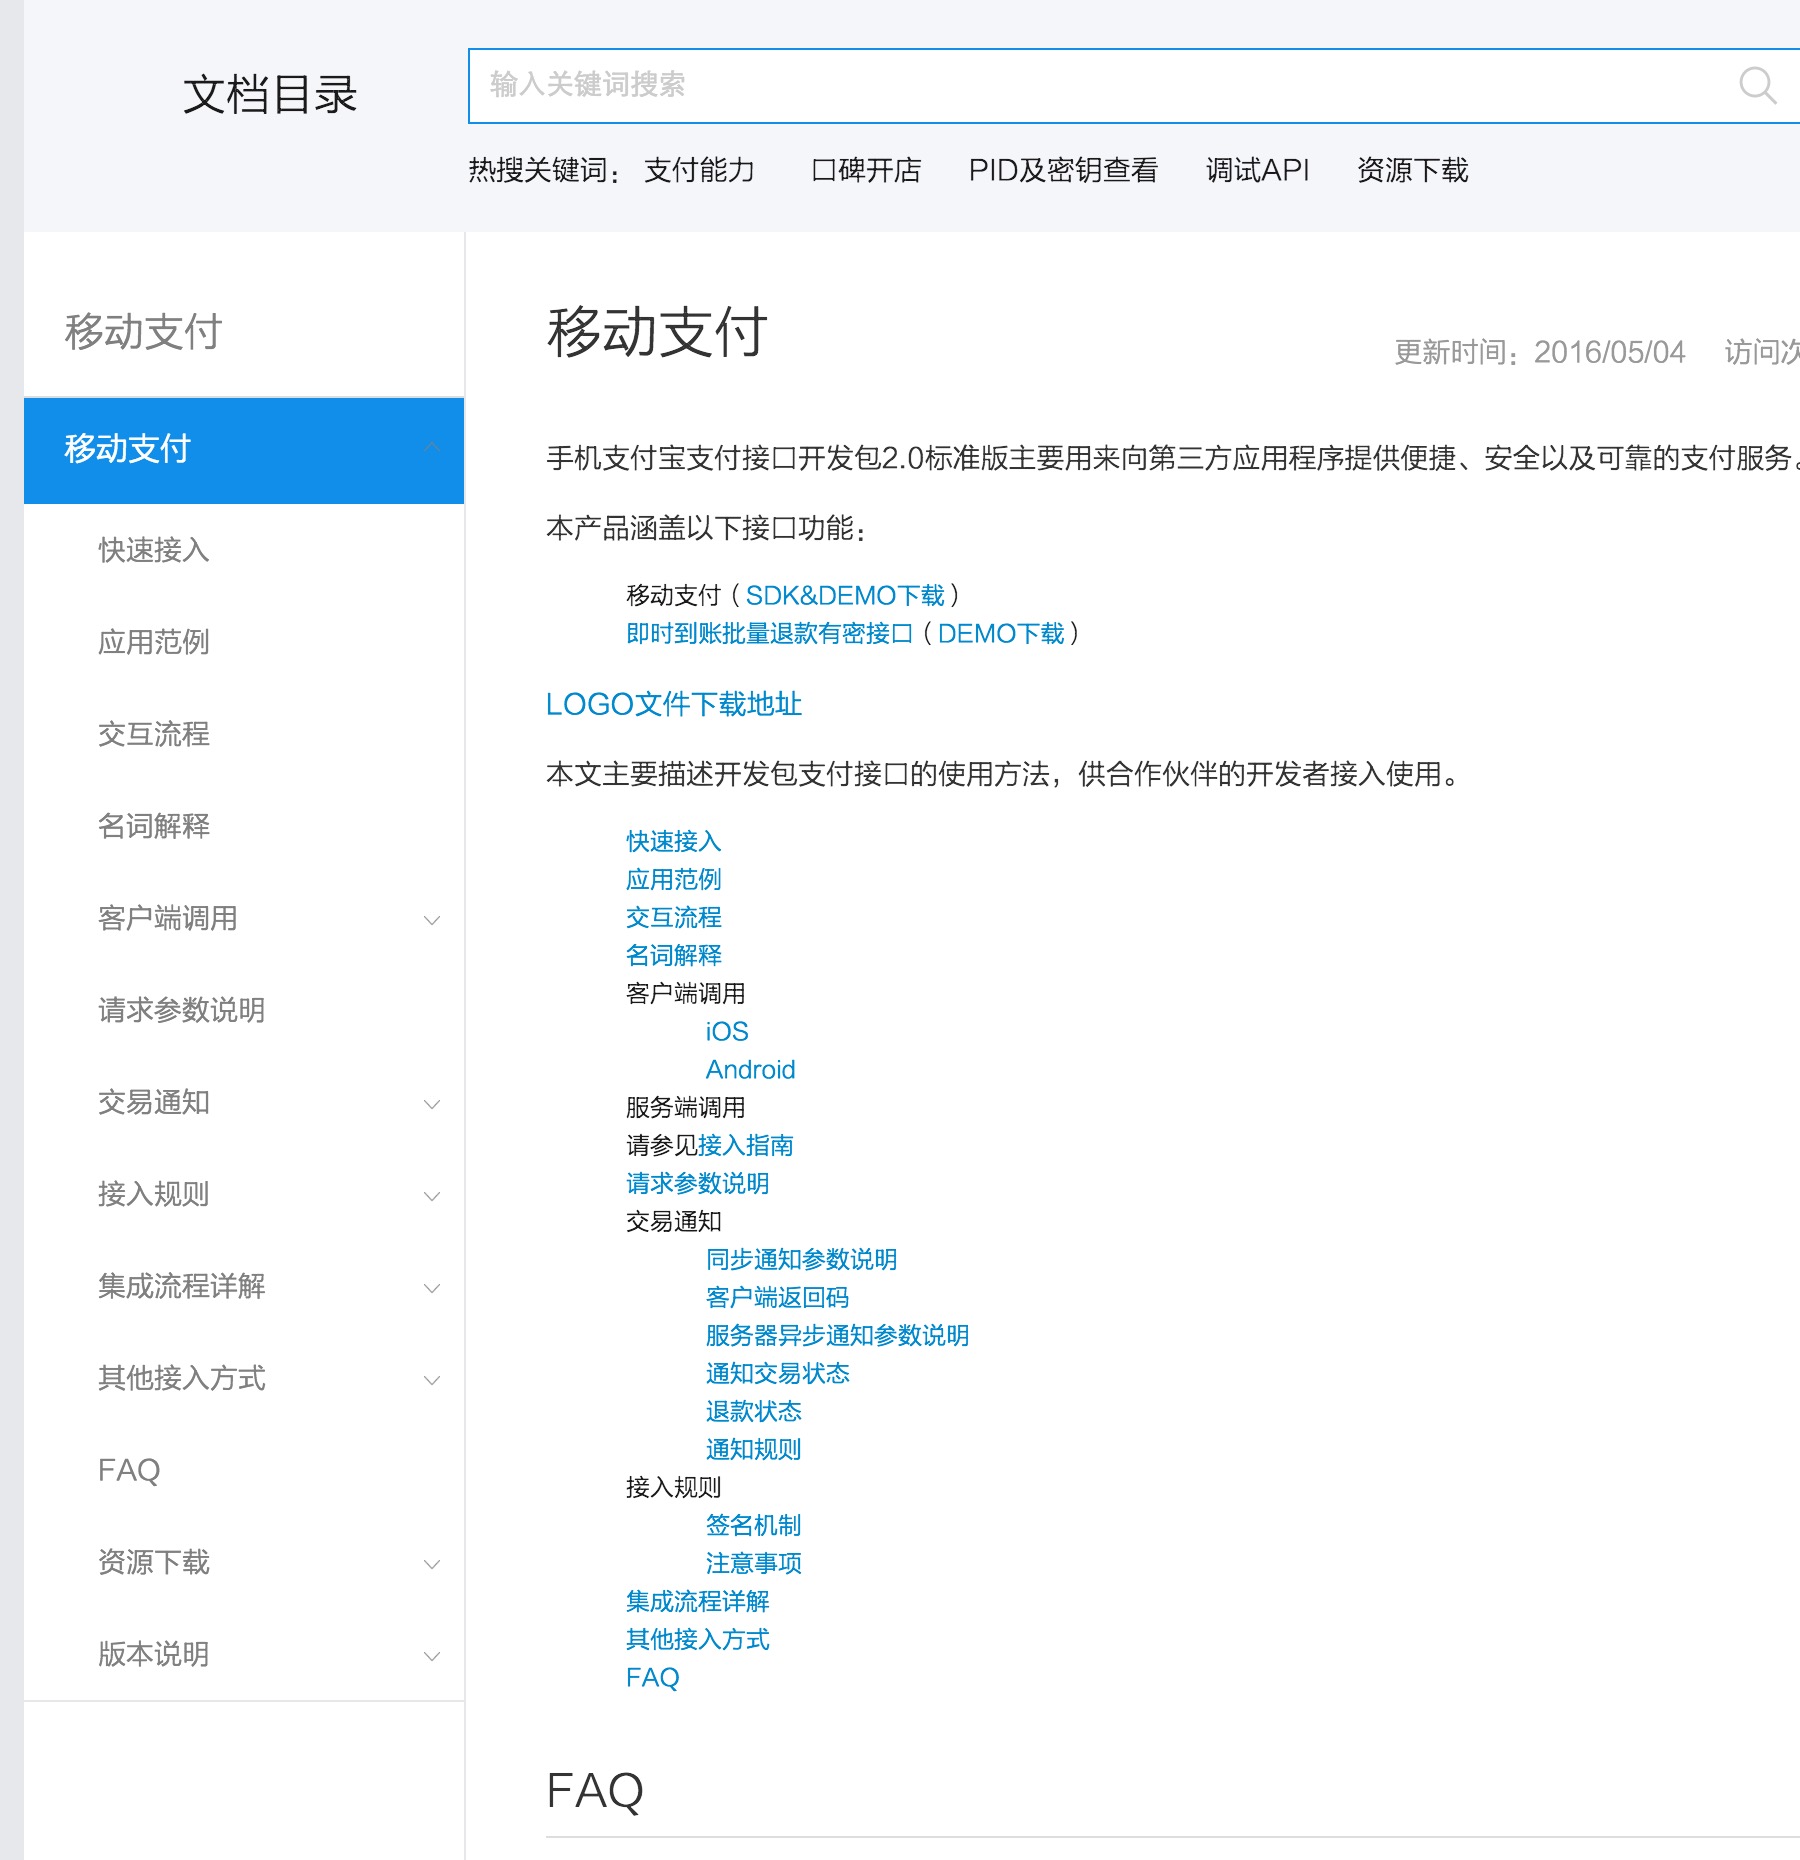The width and height of the screenshot is (1800, 1860).
Task: Click 名词解释 link in content list
Action: [674, 956]
